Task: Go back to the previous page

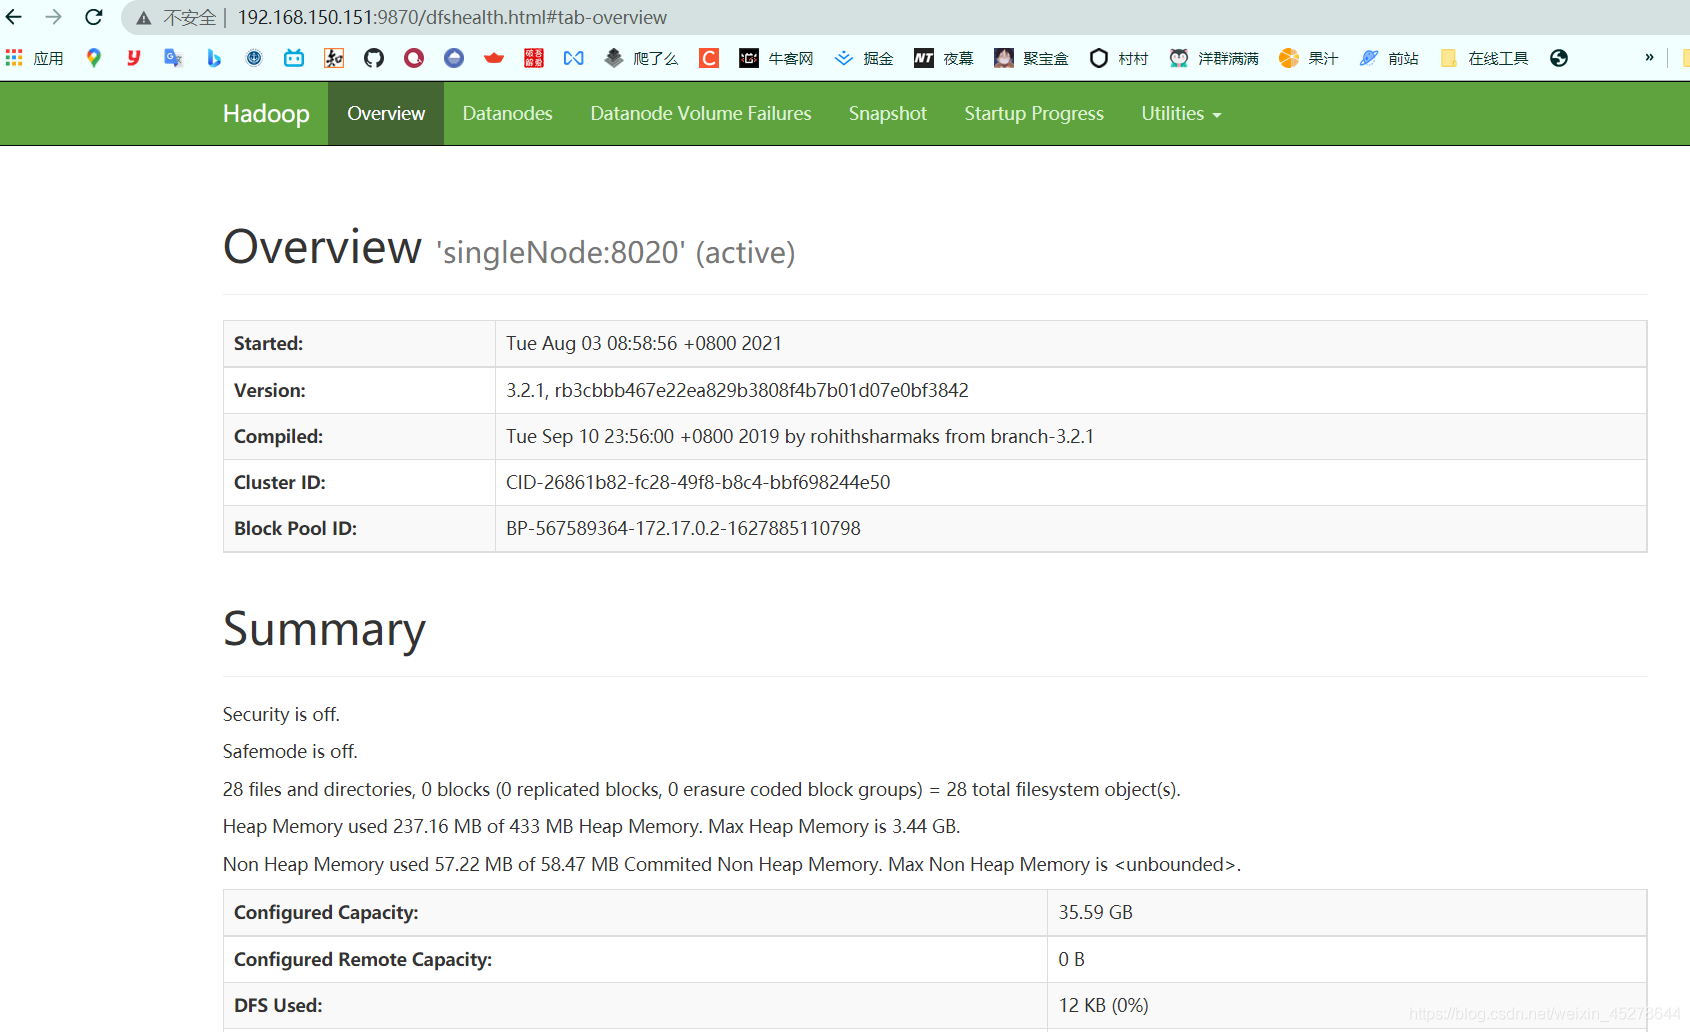Action: 14,17
